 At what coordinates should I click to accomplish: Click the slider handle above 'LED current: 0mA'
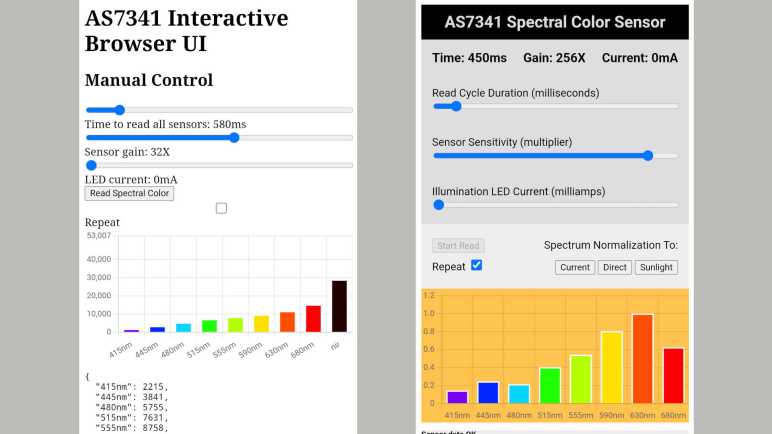coord(91,165)
